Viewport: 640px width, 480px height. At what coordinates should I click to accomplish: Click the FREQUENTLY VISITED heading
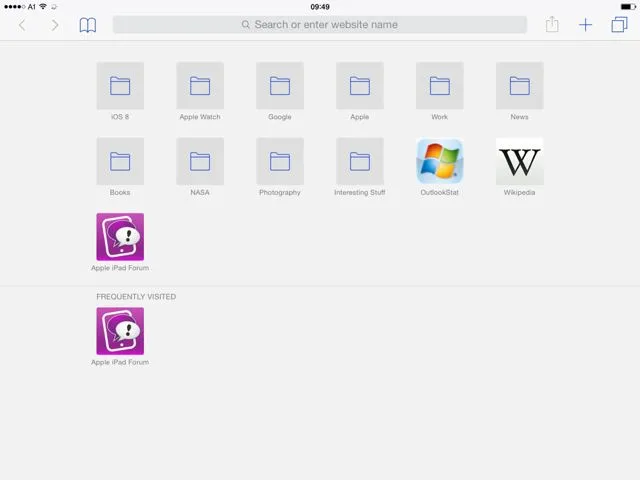136,297
